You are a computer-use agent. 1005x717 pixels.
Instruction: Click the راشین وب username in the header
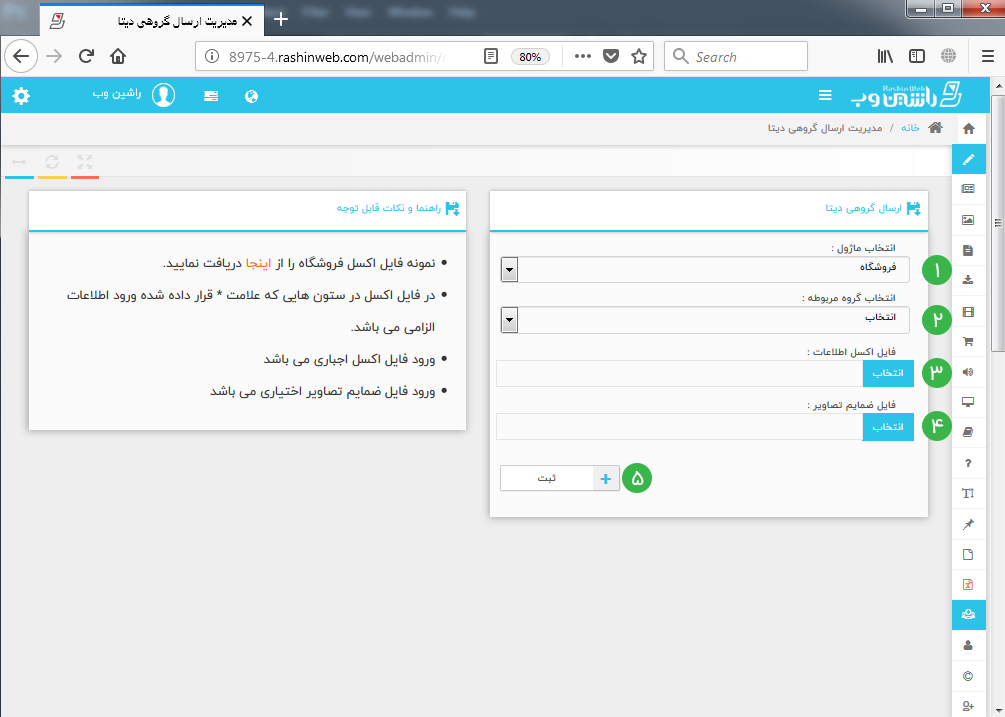pyautogui.click(x=117, y=94)
